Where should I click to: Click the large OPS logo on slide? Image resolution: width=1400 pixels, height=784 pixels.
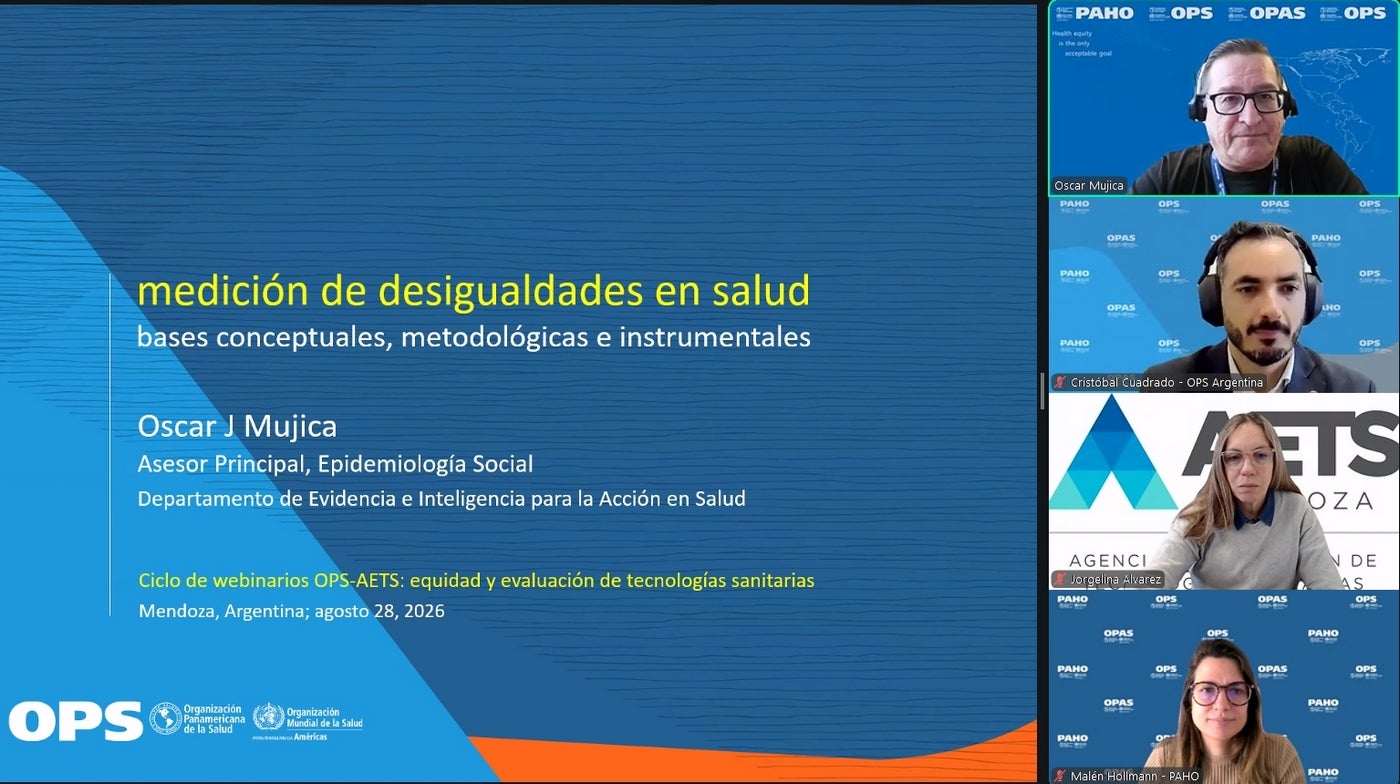75,720
